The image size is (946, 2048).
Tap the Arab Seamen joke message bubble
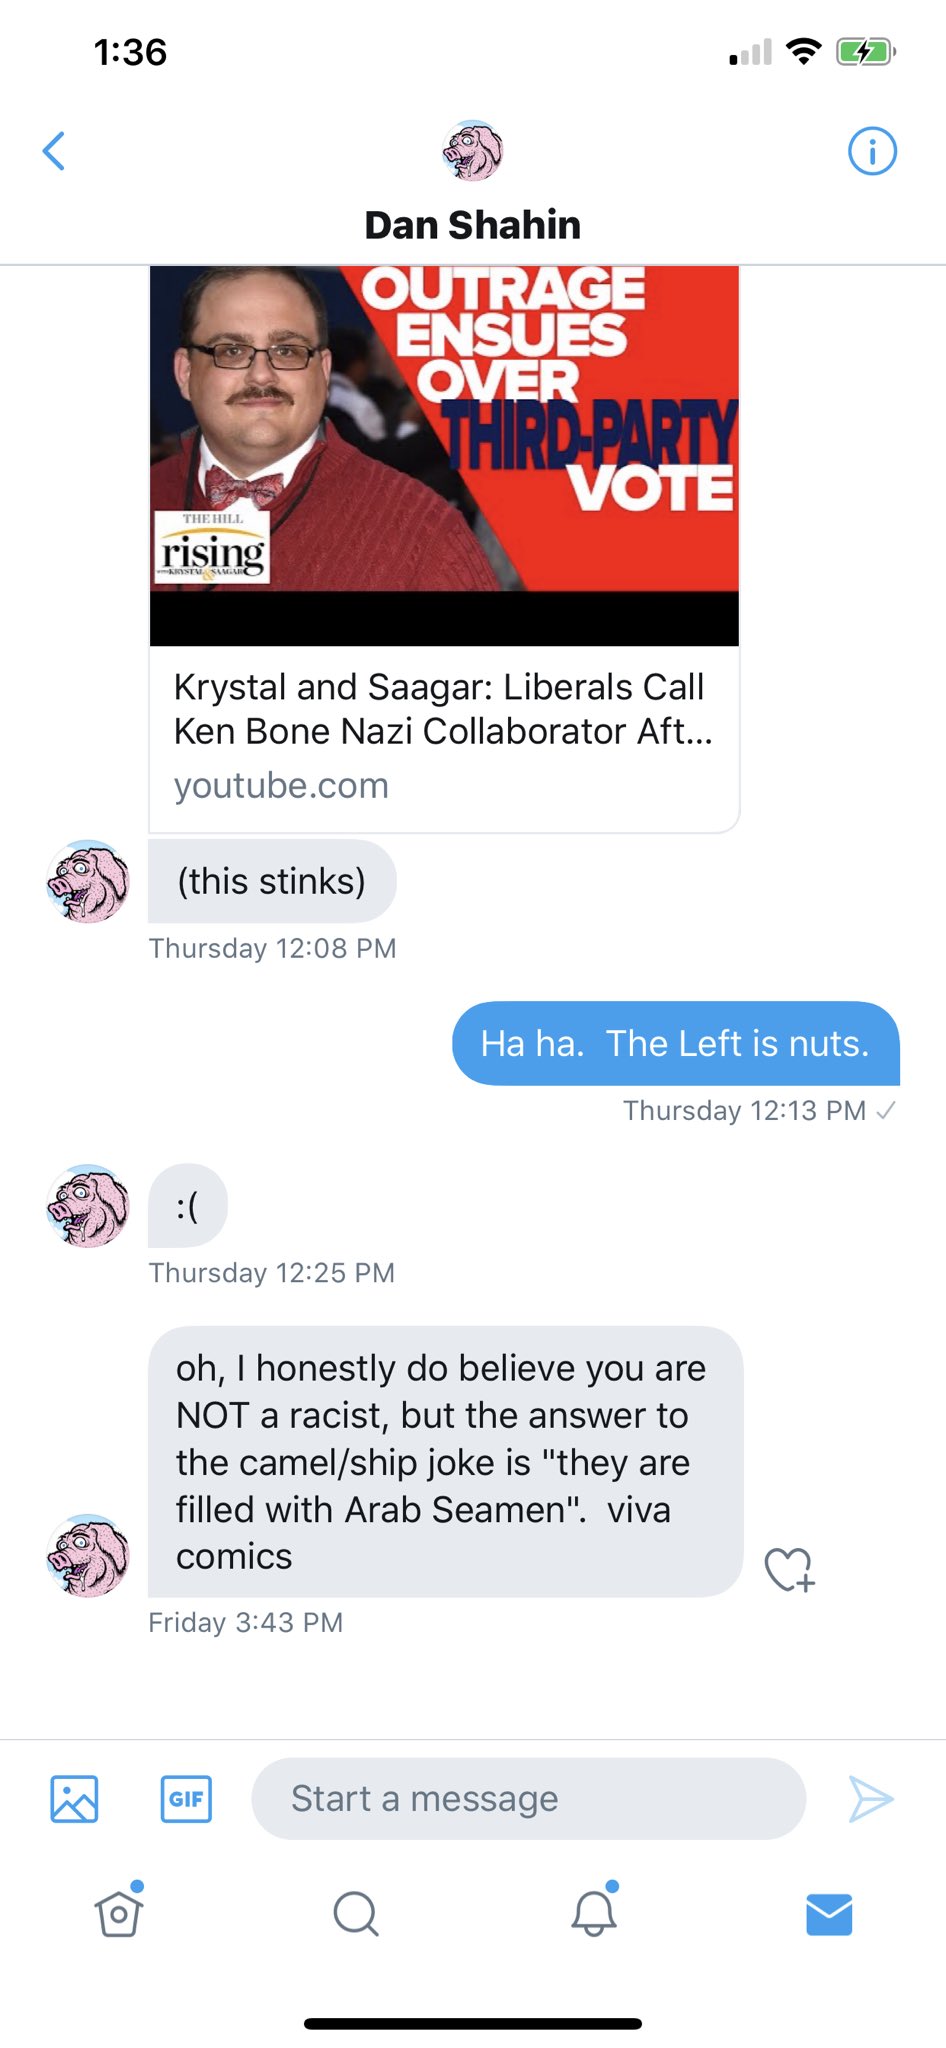point(445,1461)
